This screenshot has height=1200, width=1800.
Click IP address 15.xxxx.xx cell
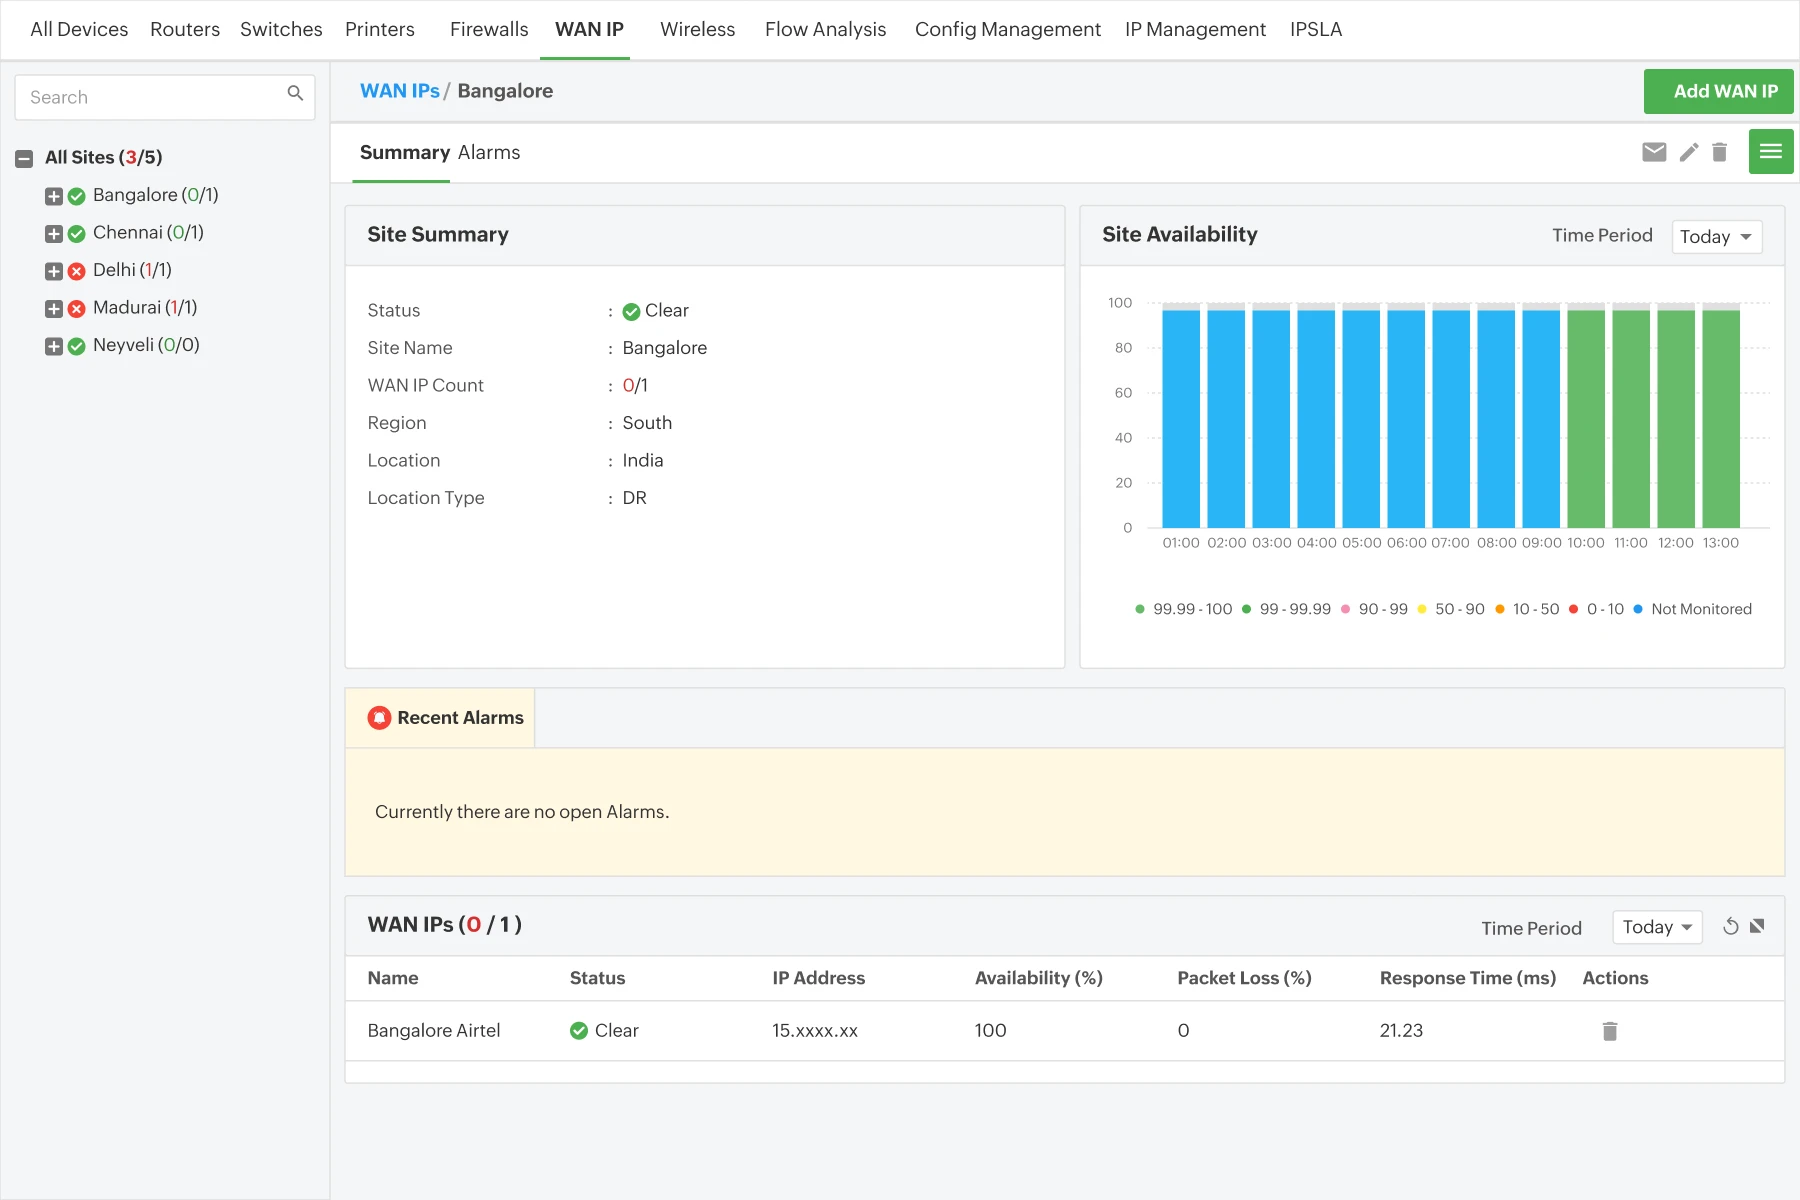(x=815, y=1030)
